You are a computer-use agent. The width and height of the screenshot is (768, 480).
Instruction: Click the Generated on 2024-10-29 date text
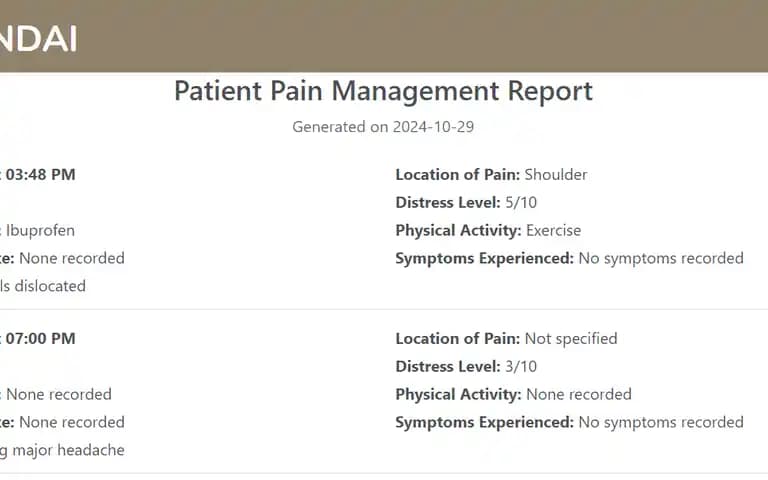coord(383,127)
